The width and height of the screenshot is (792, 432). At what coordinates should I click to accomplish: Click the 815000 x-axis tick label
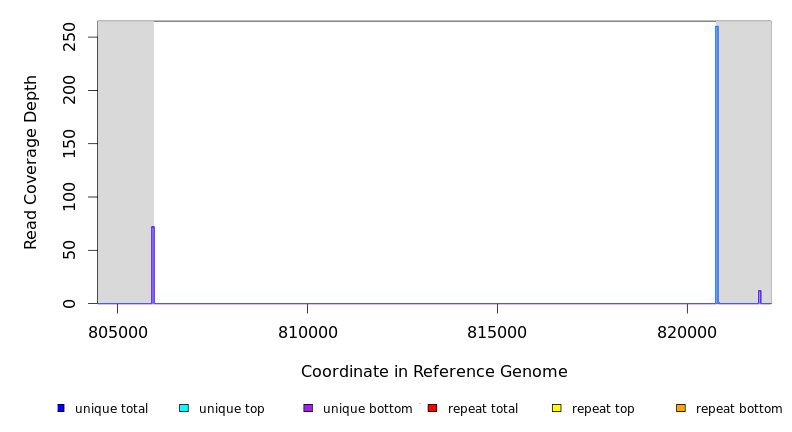click(497, 332)
